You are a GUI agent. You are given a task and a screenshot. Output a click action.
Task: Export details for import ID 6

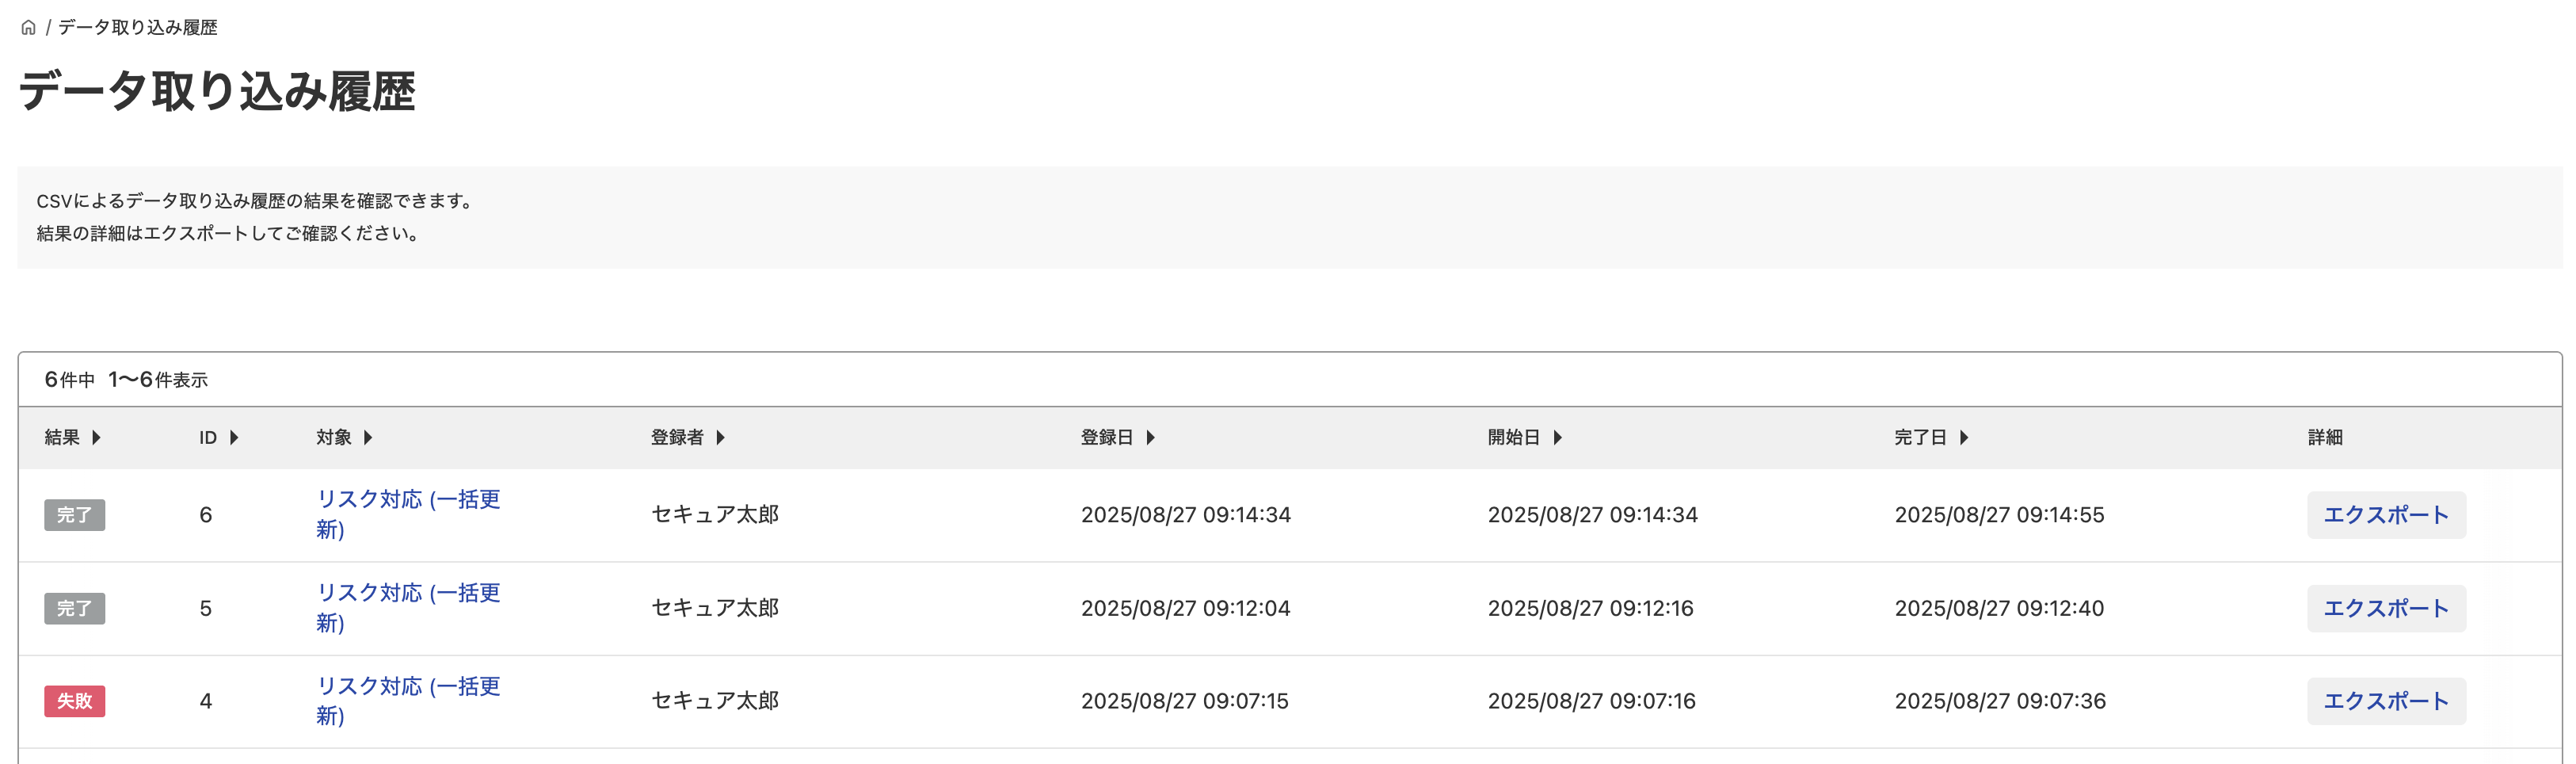pyautogui.click(x=2385, y=515)
